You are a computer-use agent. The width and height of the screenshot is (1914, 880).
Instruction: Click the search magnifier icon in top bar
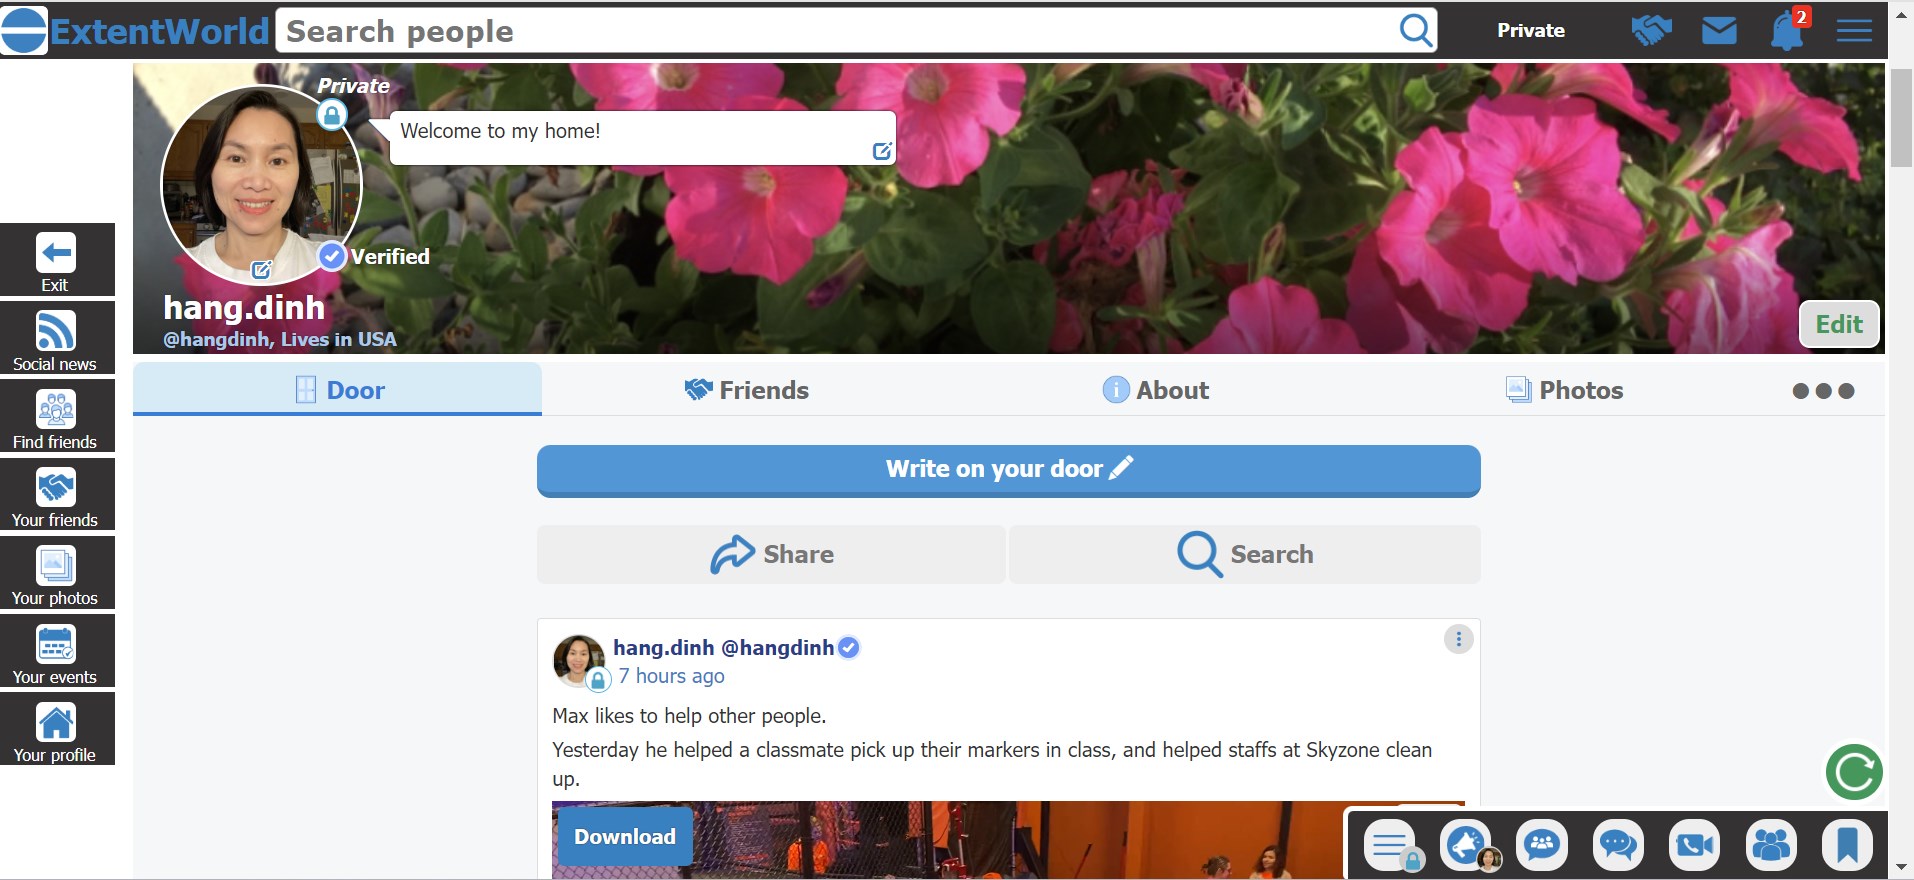1416,30
